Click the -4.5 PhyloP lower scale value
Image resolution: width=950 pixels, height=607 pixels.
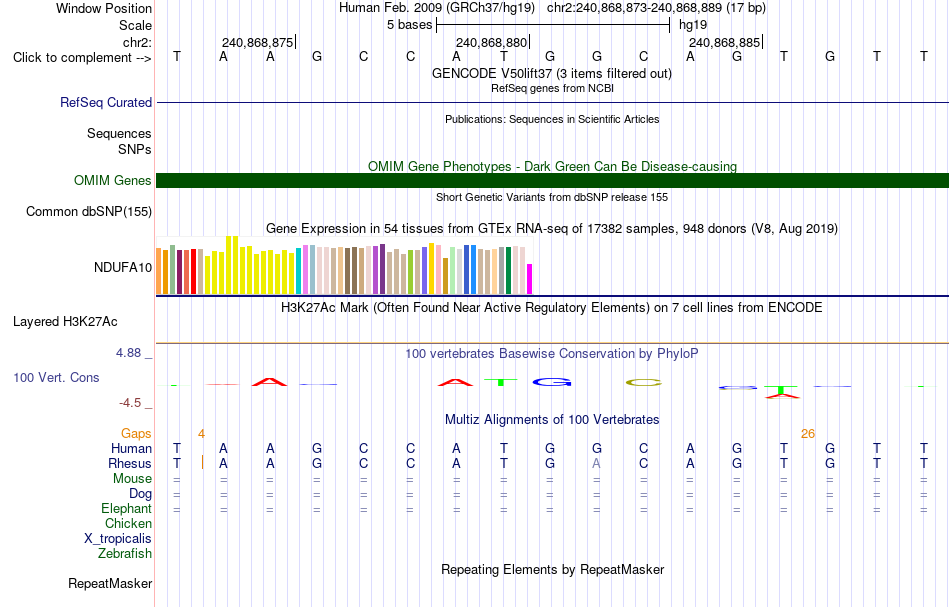[x=130, y=403]
